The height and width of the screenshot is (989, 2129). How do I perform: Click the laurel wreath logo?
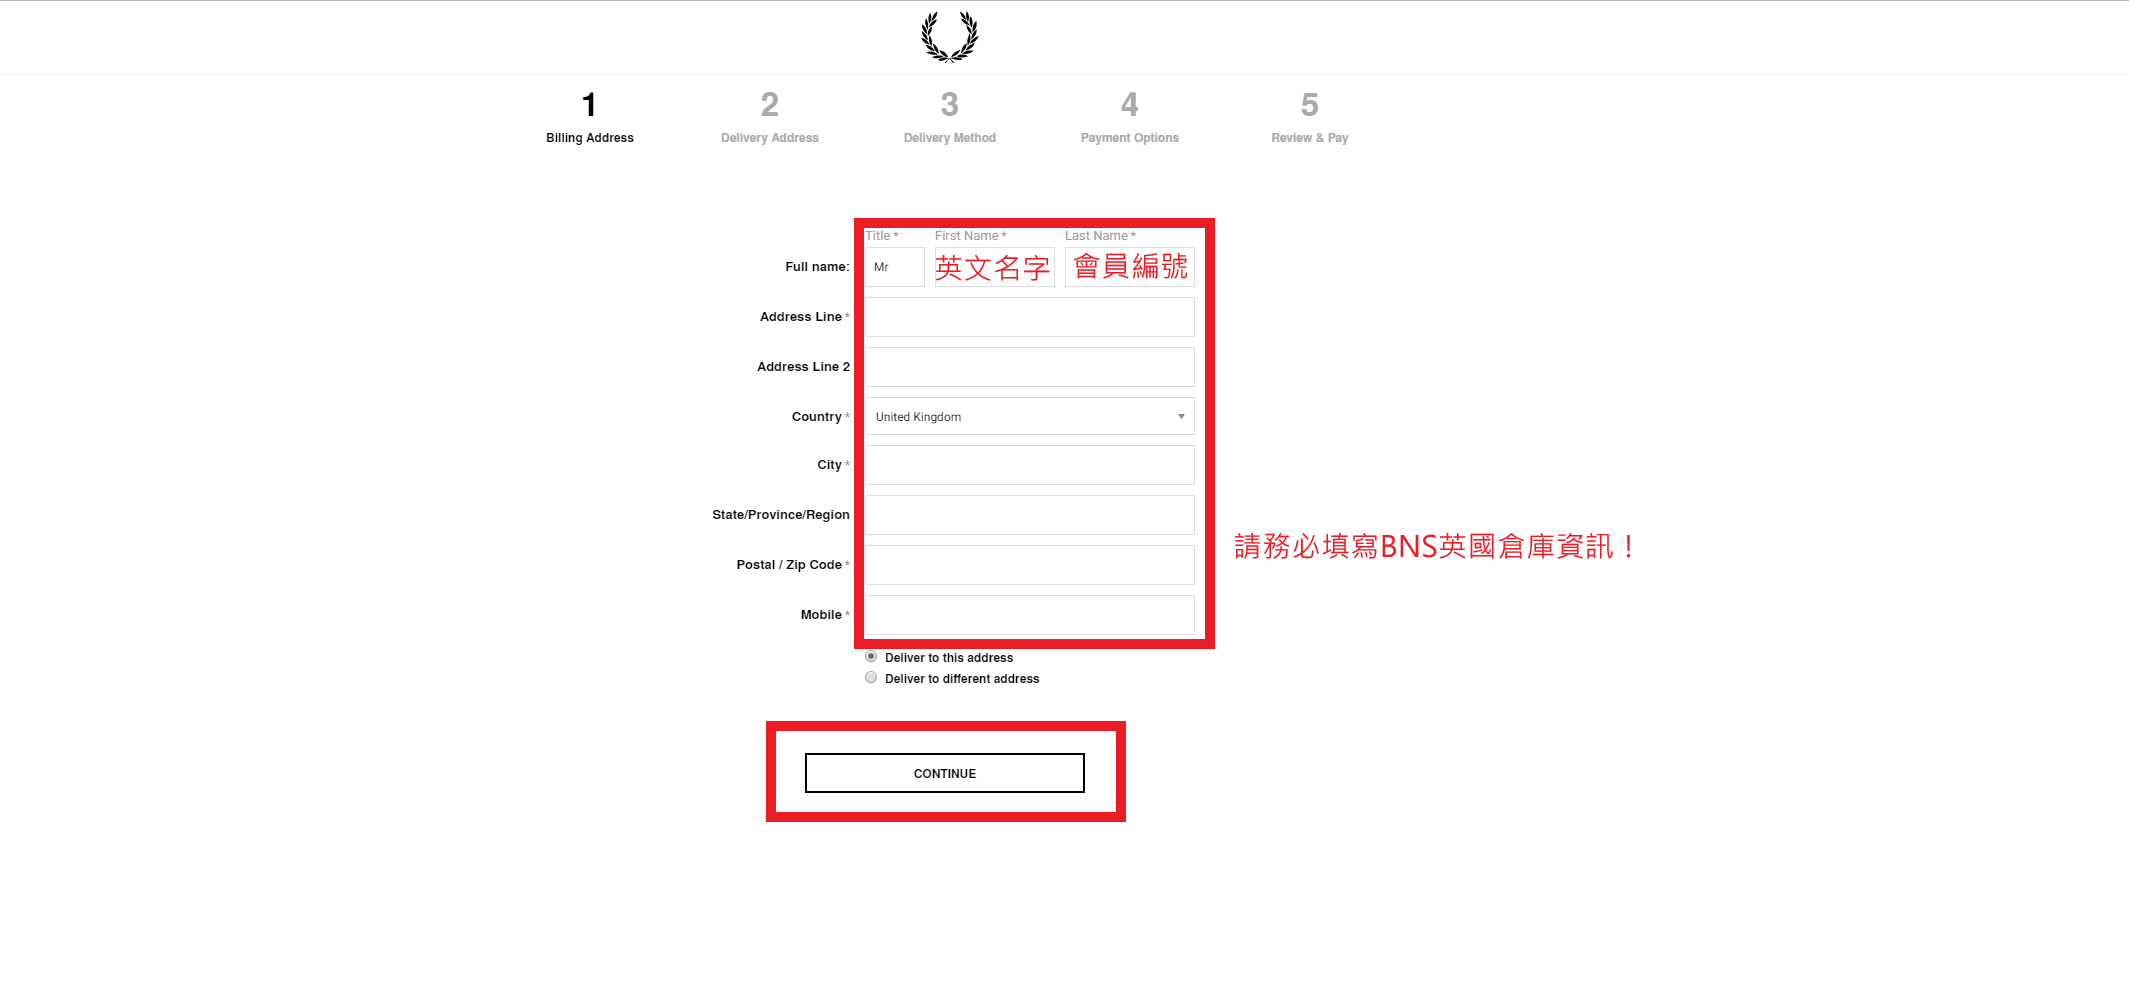pos(949,37)
